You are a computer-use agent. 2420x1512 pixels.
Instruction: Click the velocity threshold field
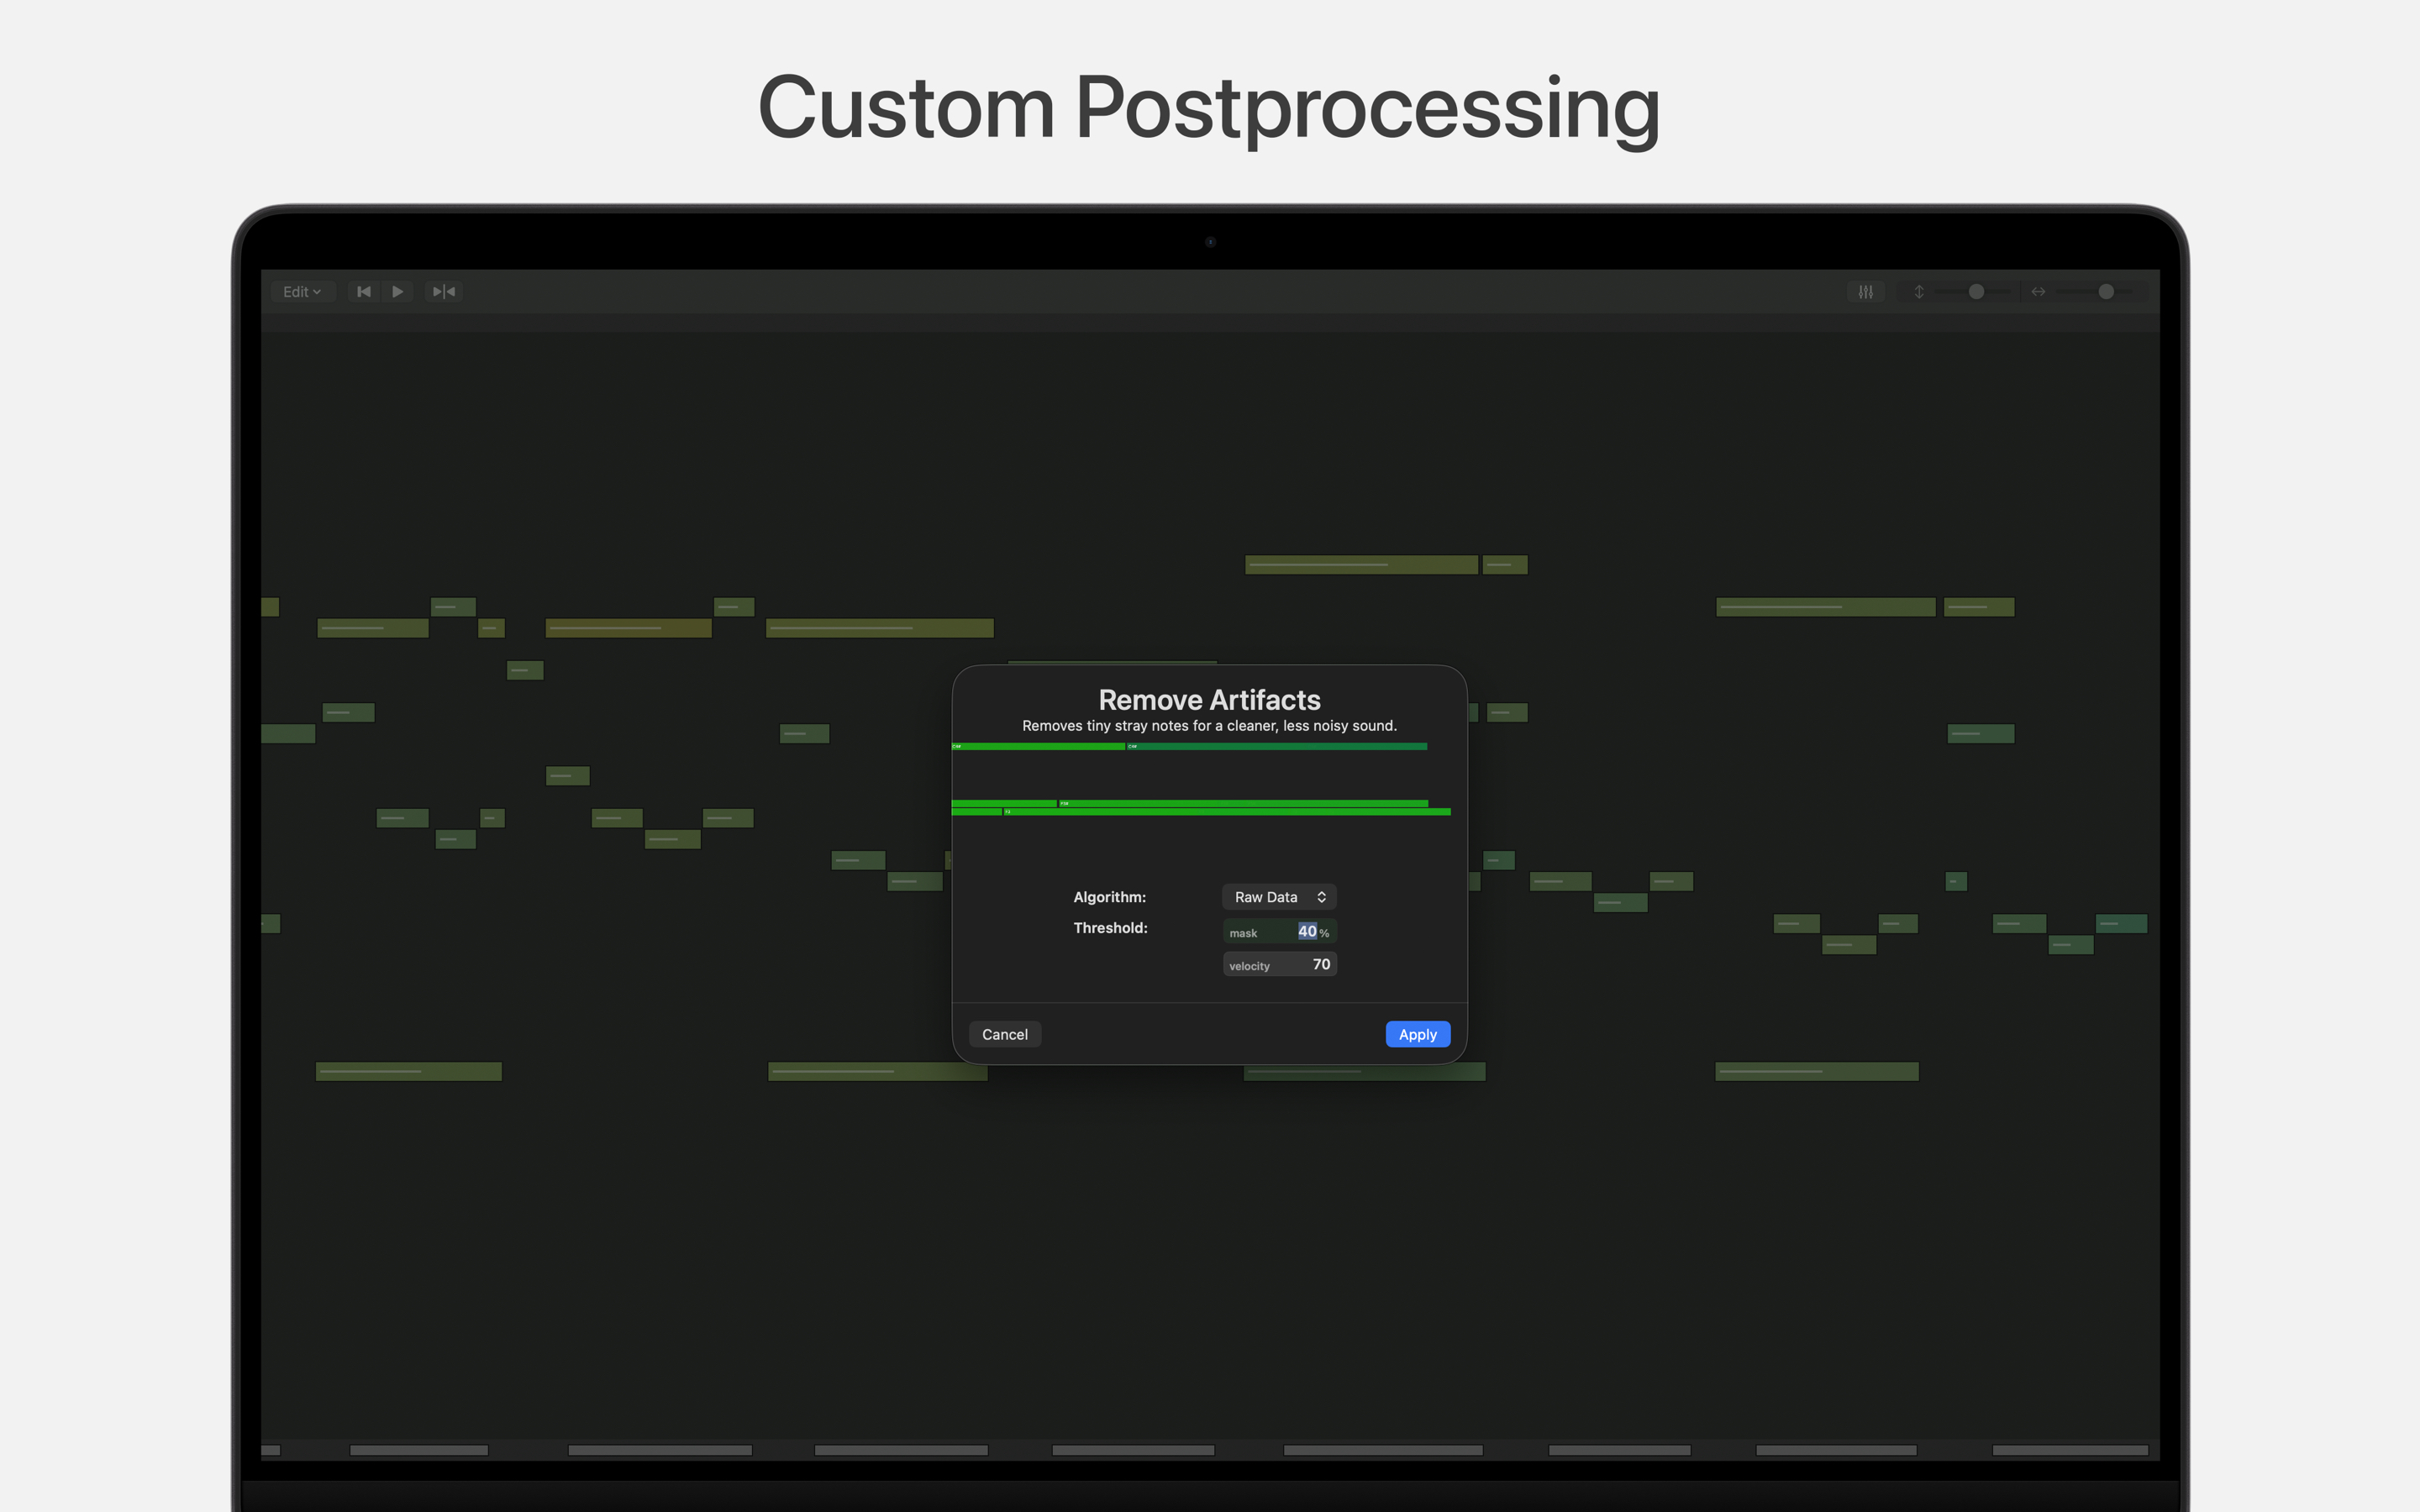1279,964
